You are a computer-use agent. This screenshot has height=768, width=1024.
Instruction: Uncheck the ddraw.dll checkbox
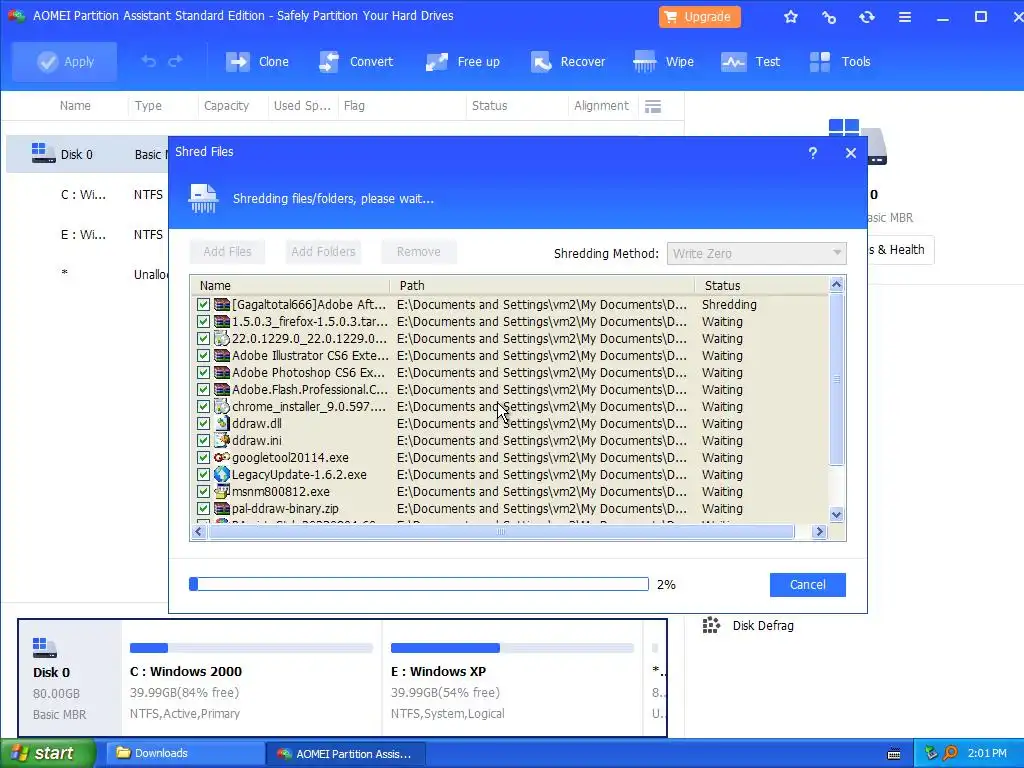tap(203, 423)
